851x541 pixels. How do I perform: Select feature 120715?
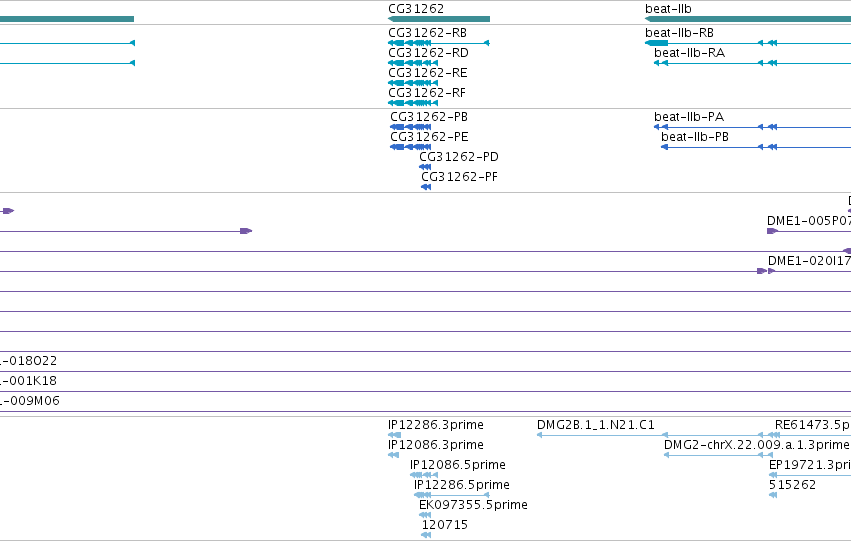click(x=444, y=525)
